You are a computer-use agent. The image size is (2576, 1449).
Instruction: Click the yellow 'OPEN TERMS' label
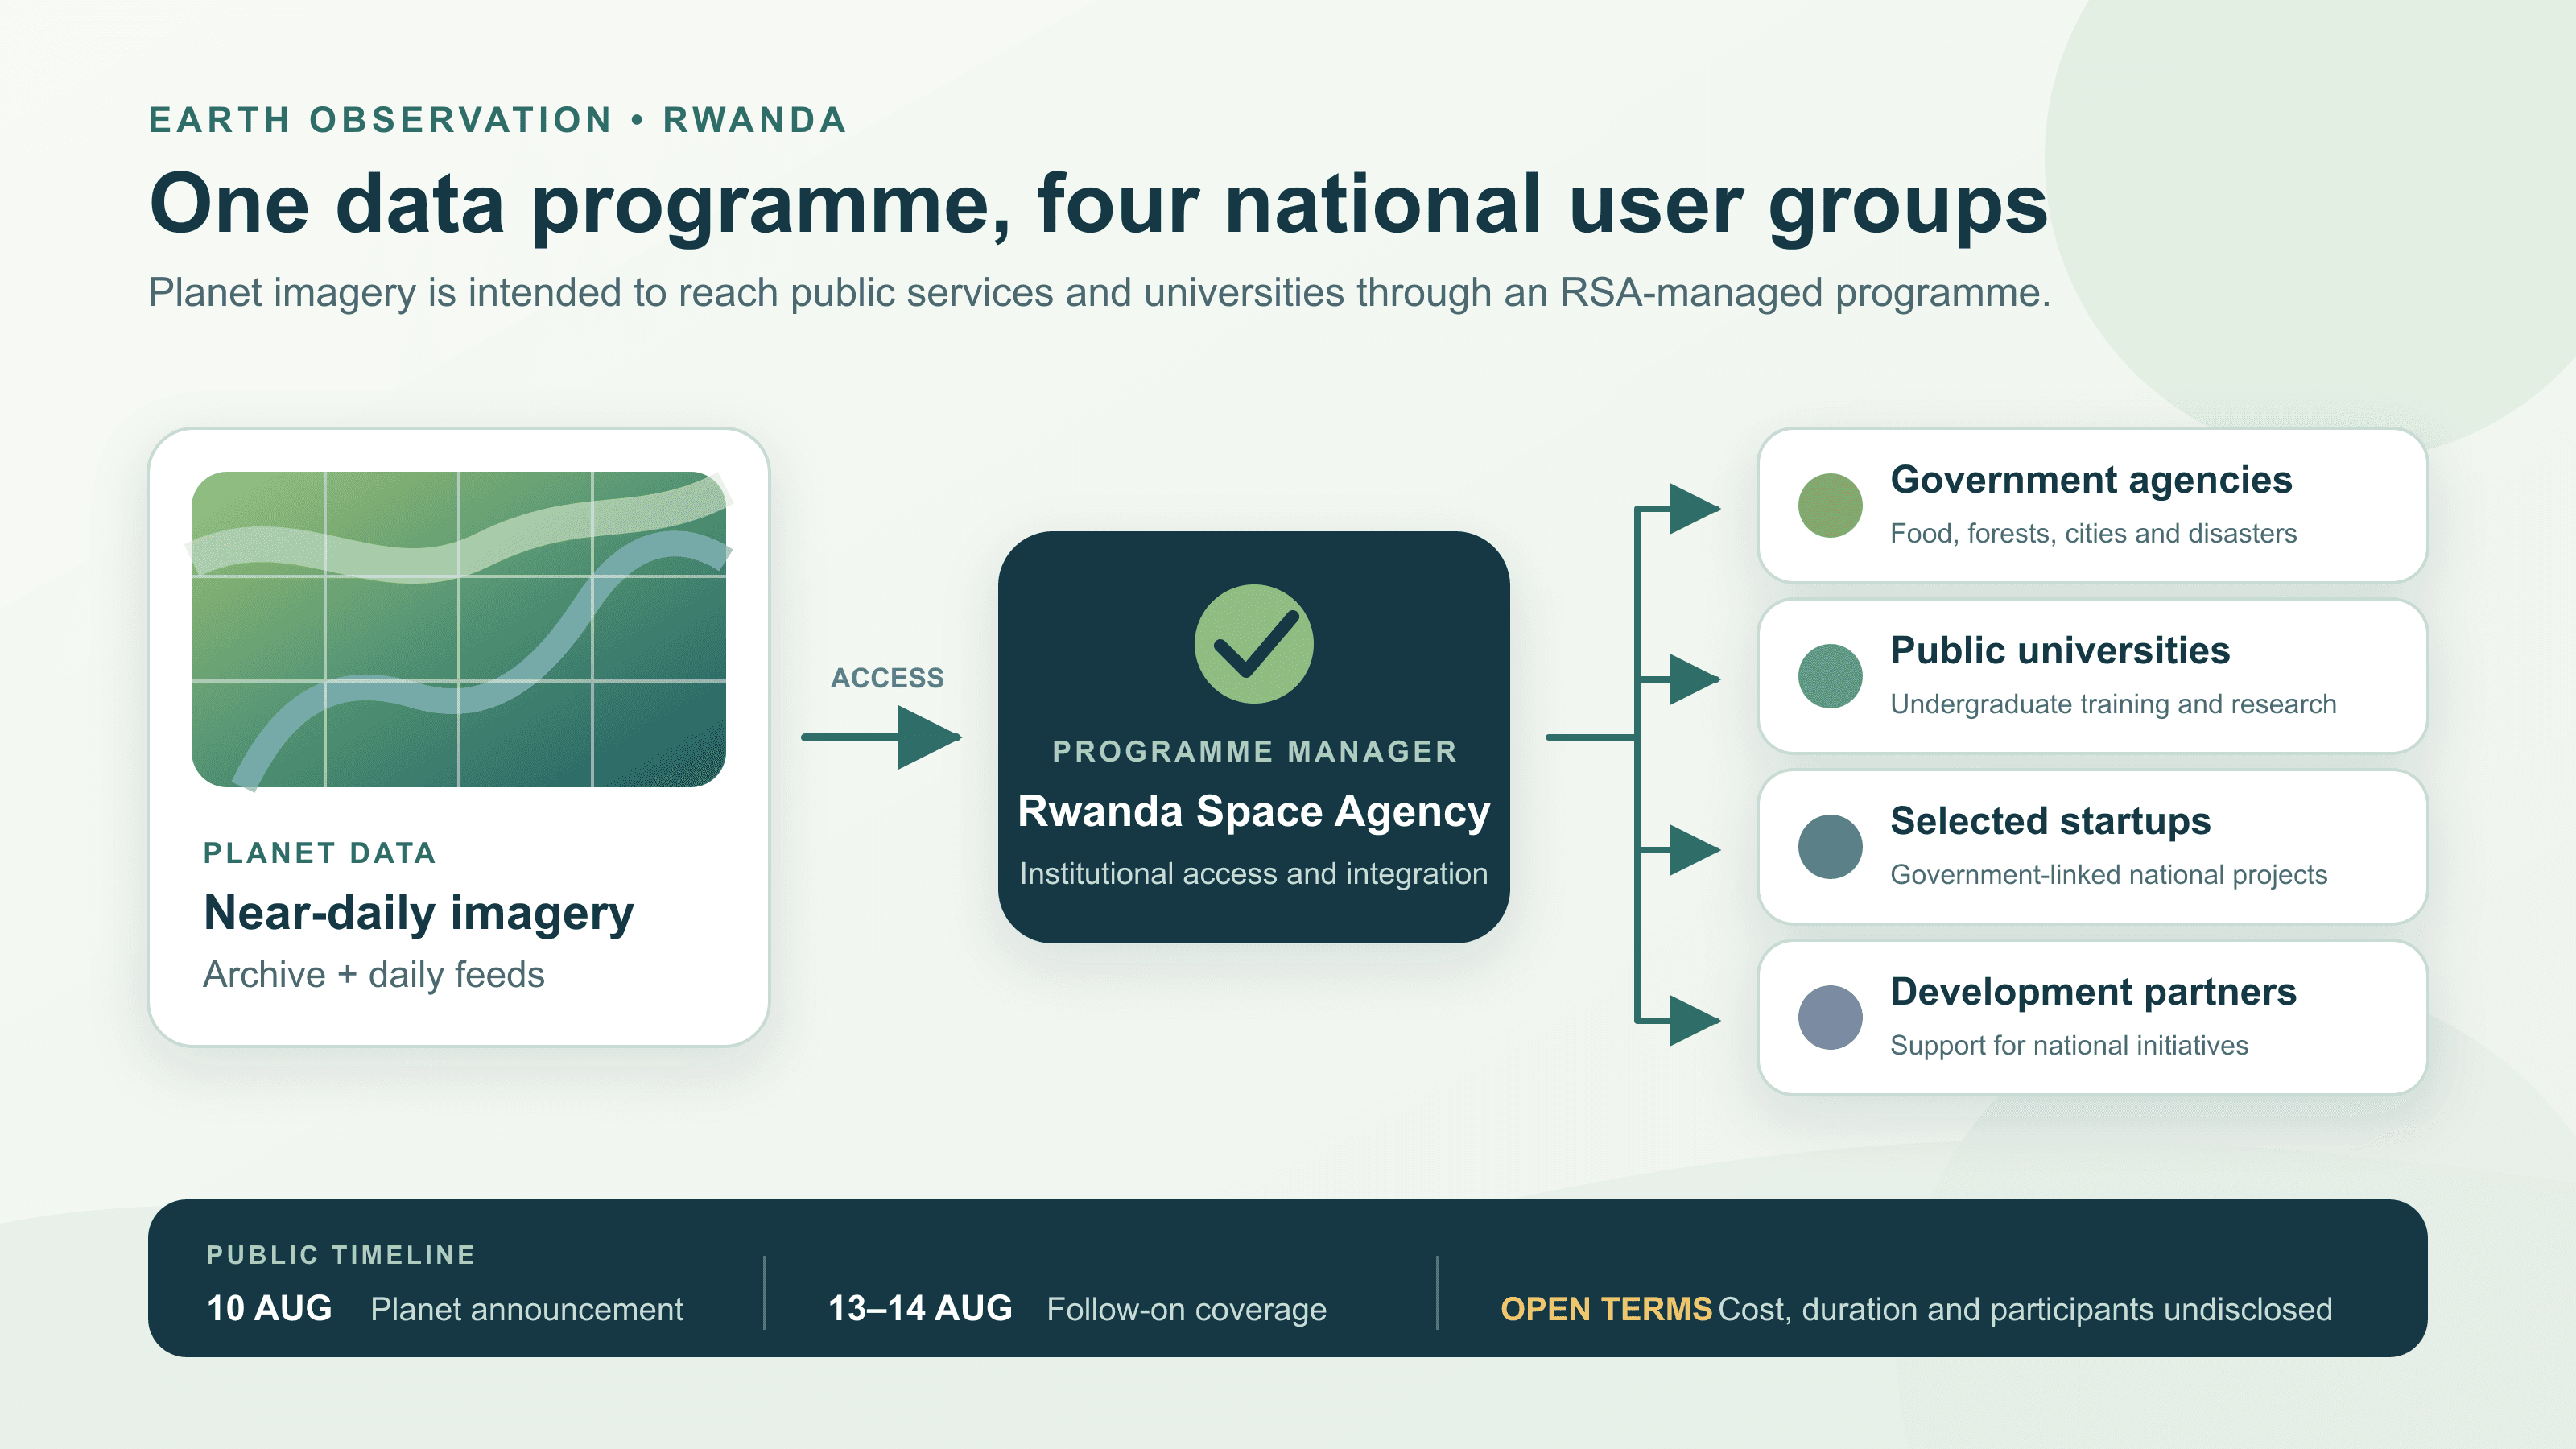[x=1606, y=1309]
